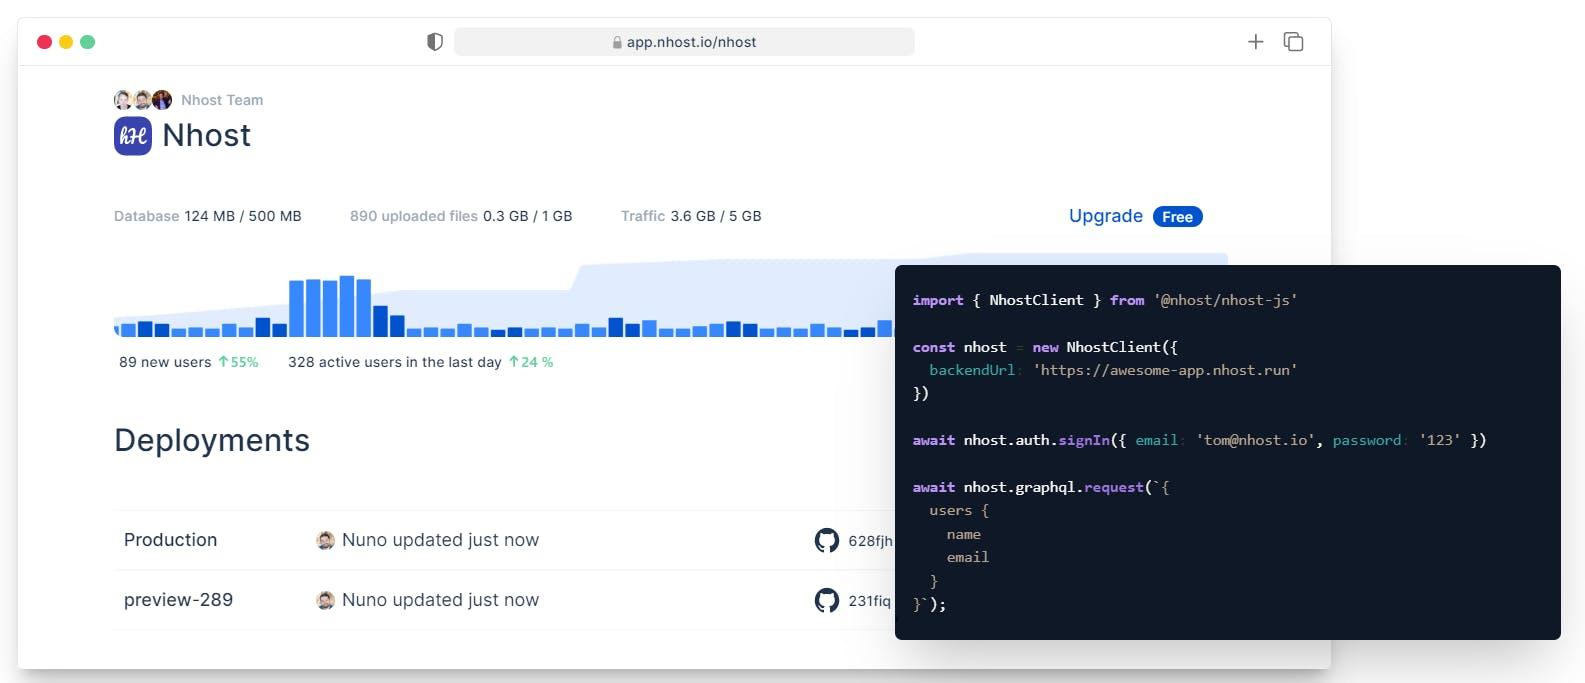Click the 55% growth indicator
Screen dimensions: 1585x683
pos(238,362)
